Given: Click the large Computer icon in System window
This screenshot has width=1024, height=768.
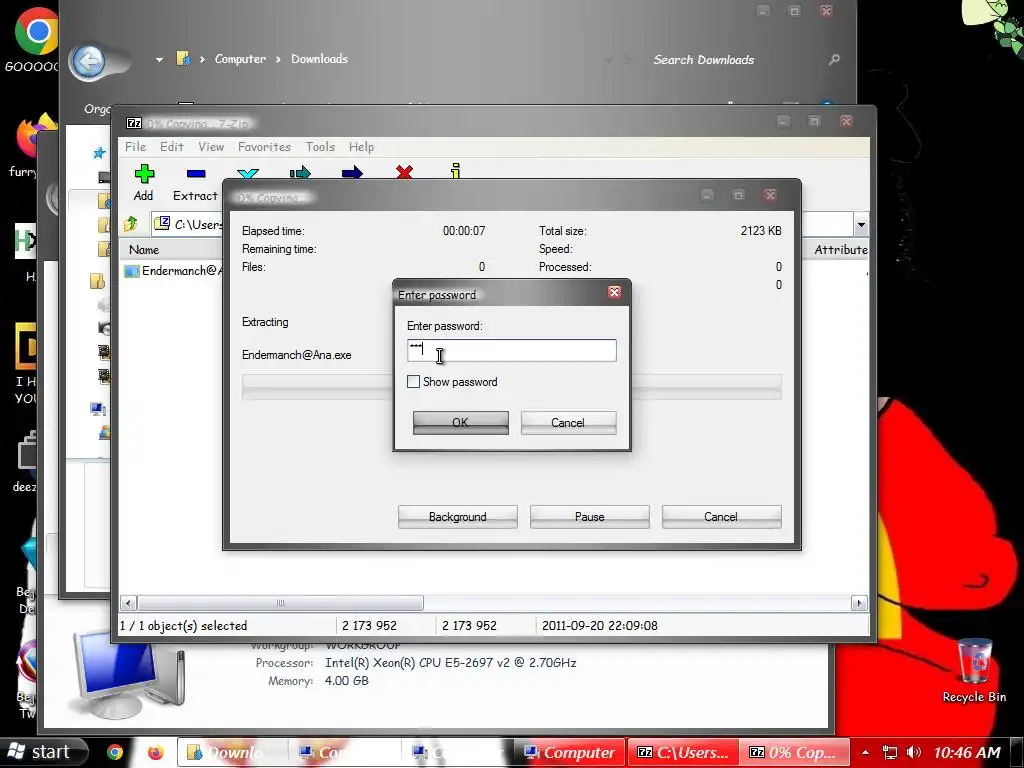Looking at the screenshot, I should tap(127, 676).
